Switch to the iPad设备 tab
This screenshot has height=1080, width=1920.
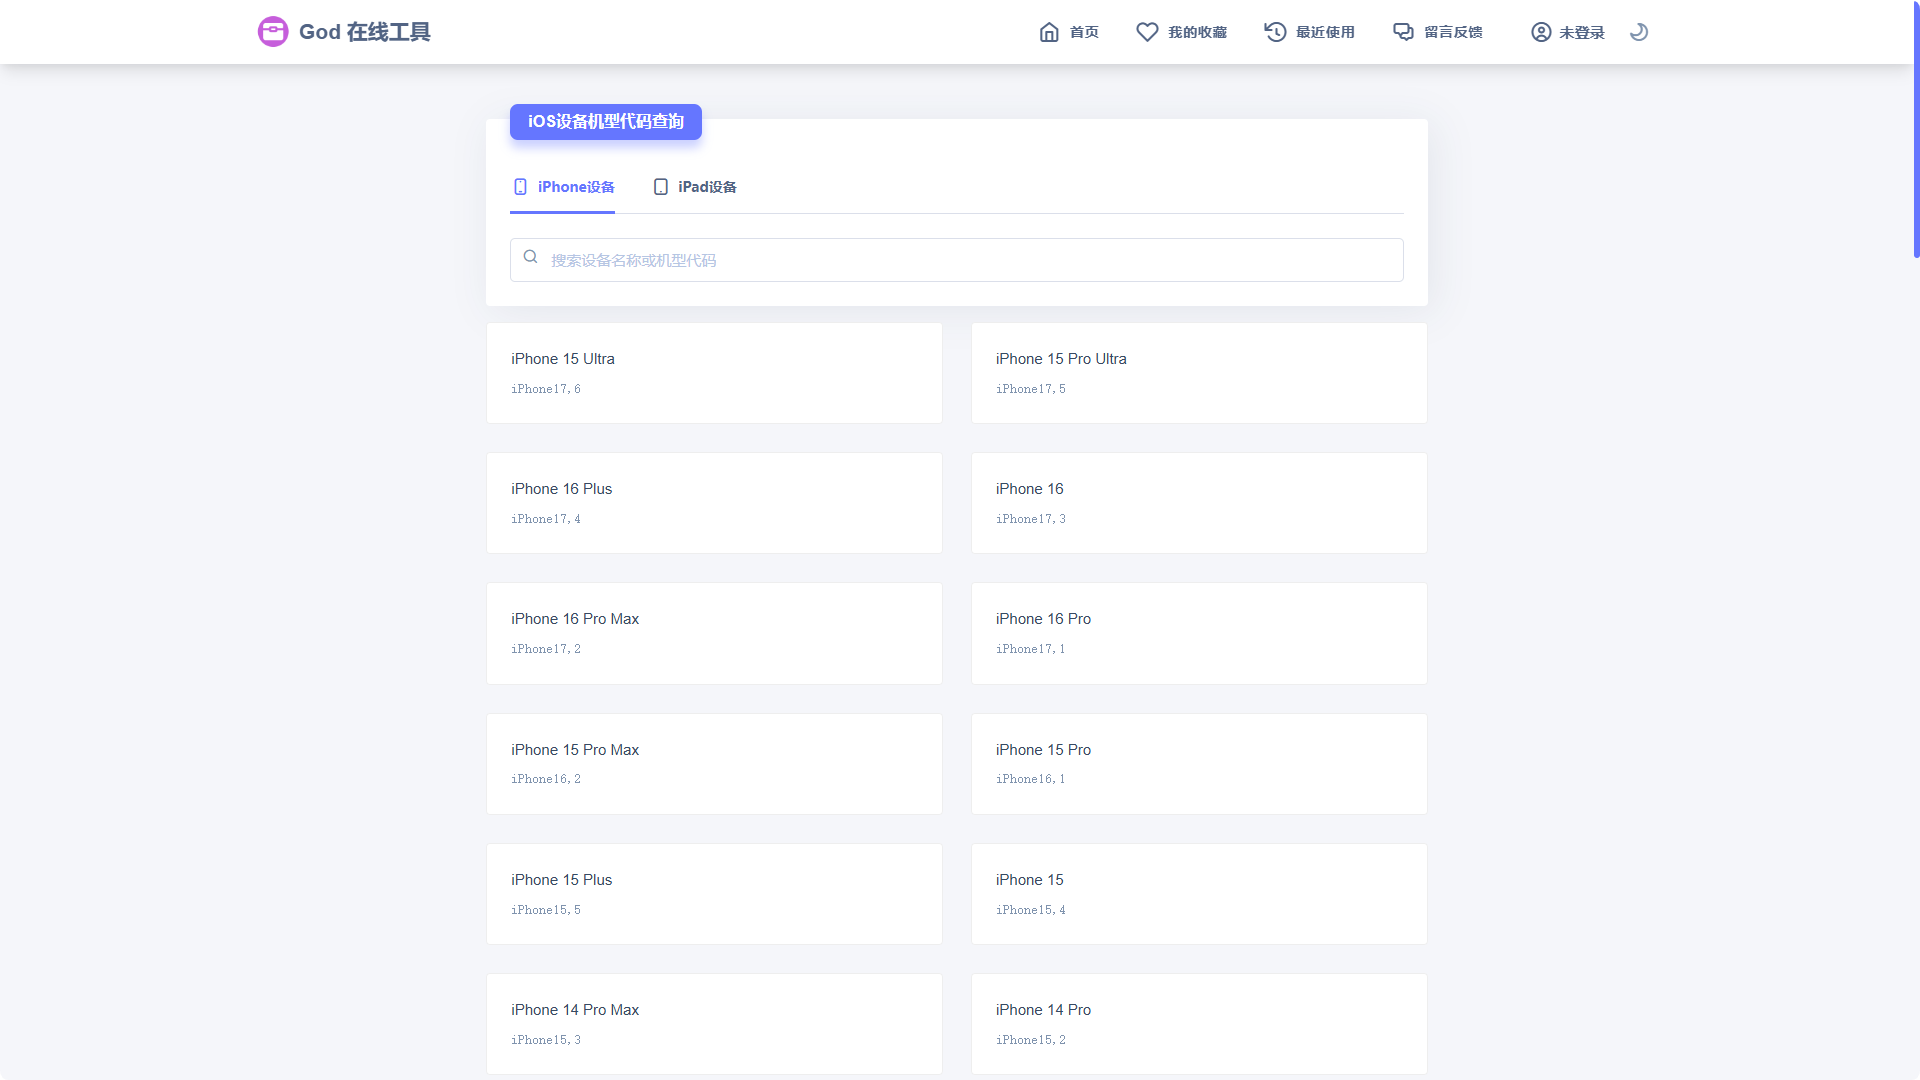coord(695,187)
